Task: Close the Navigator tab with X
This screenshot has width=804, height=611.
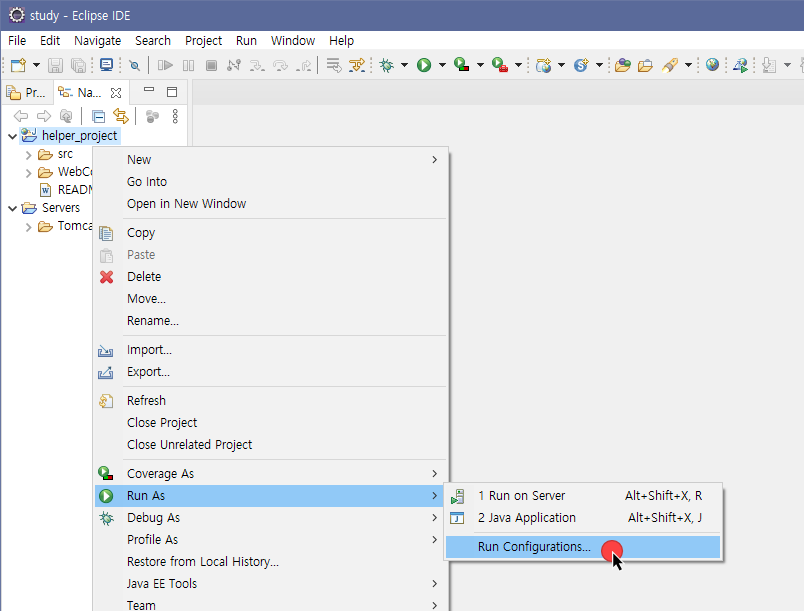Action: click(x=116, y=93)
